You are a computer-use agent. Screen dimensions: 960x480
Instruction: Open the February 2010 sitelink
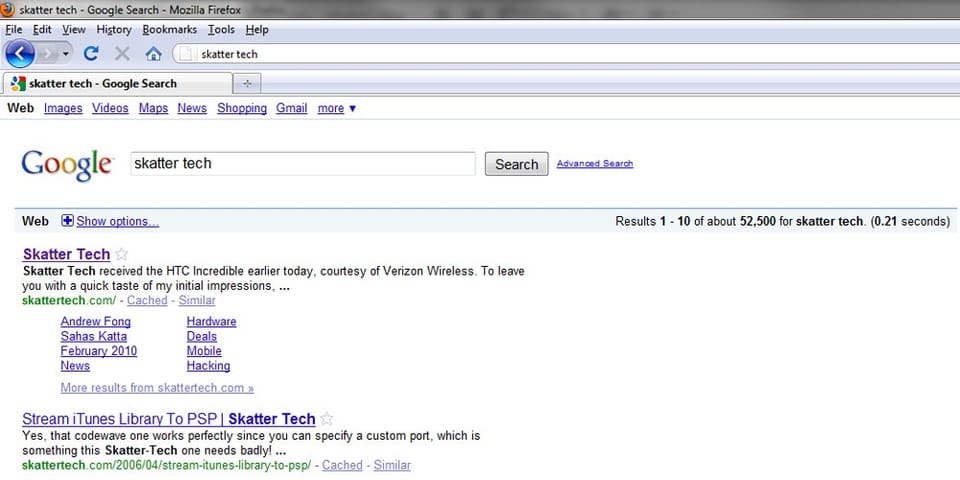click(x=99, y=351)
